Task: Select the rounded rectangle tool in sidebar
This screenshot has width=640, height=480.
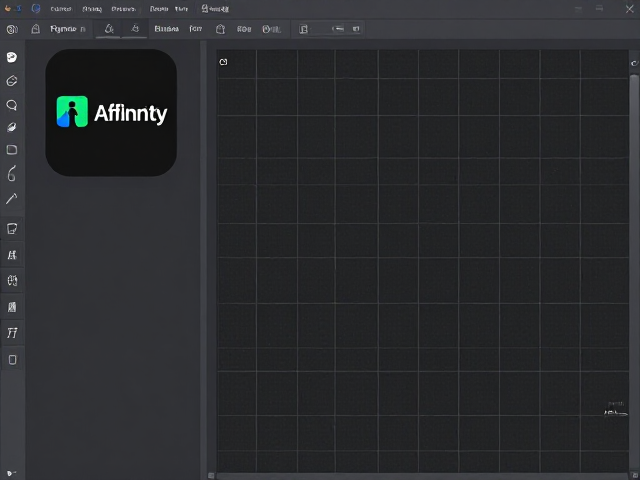Action: 12,150
